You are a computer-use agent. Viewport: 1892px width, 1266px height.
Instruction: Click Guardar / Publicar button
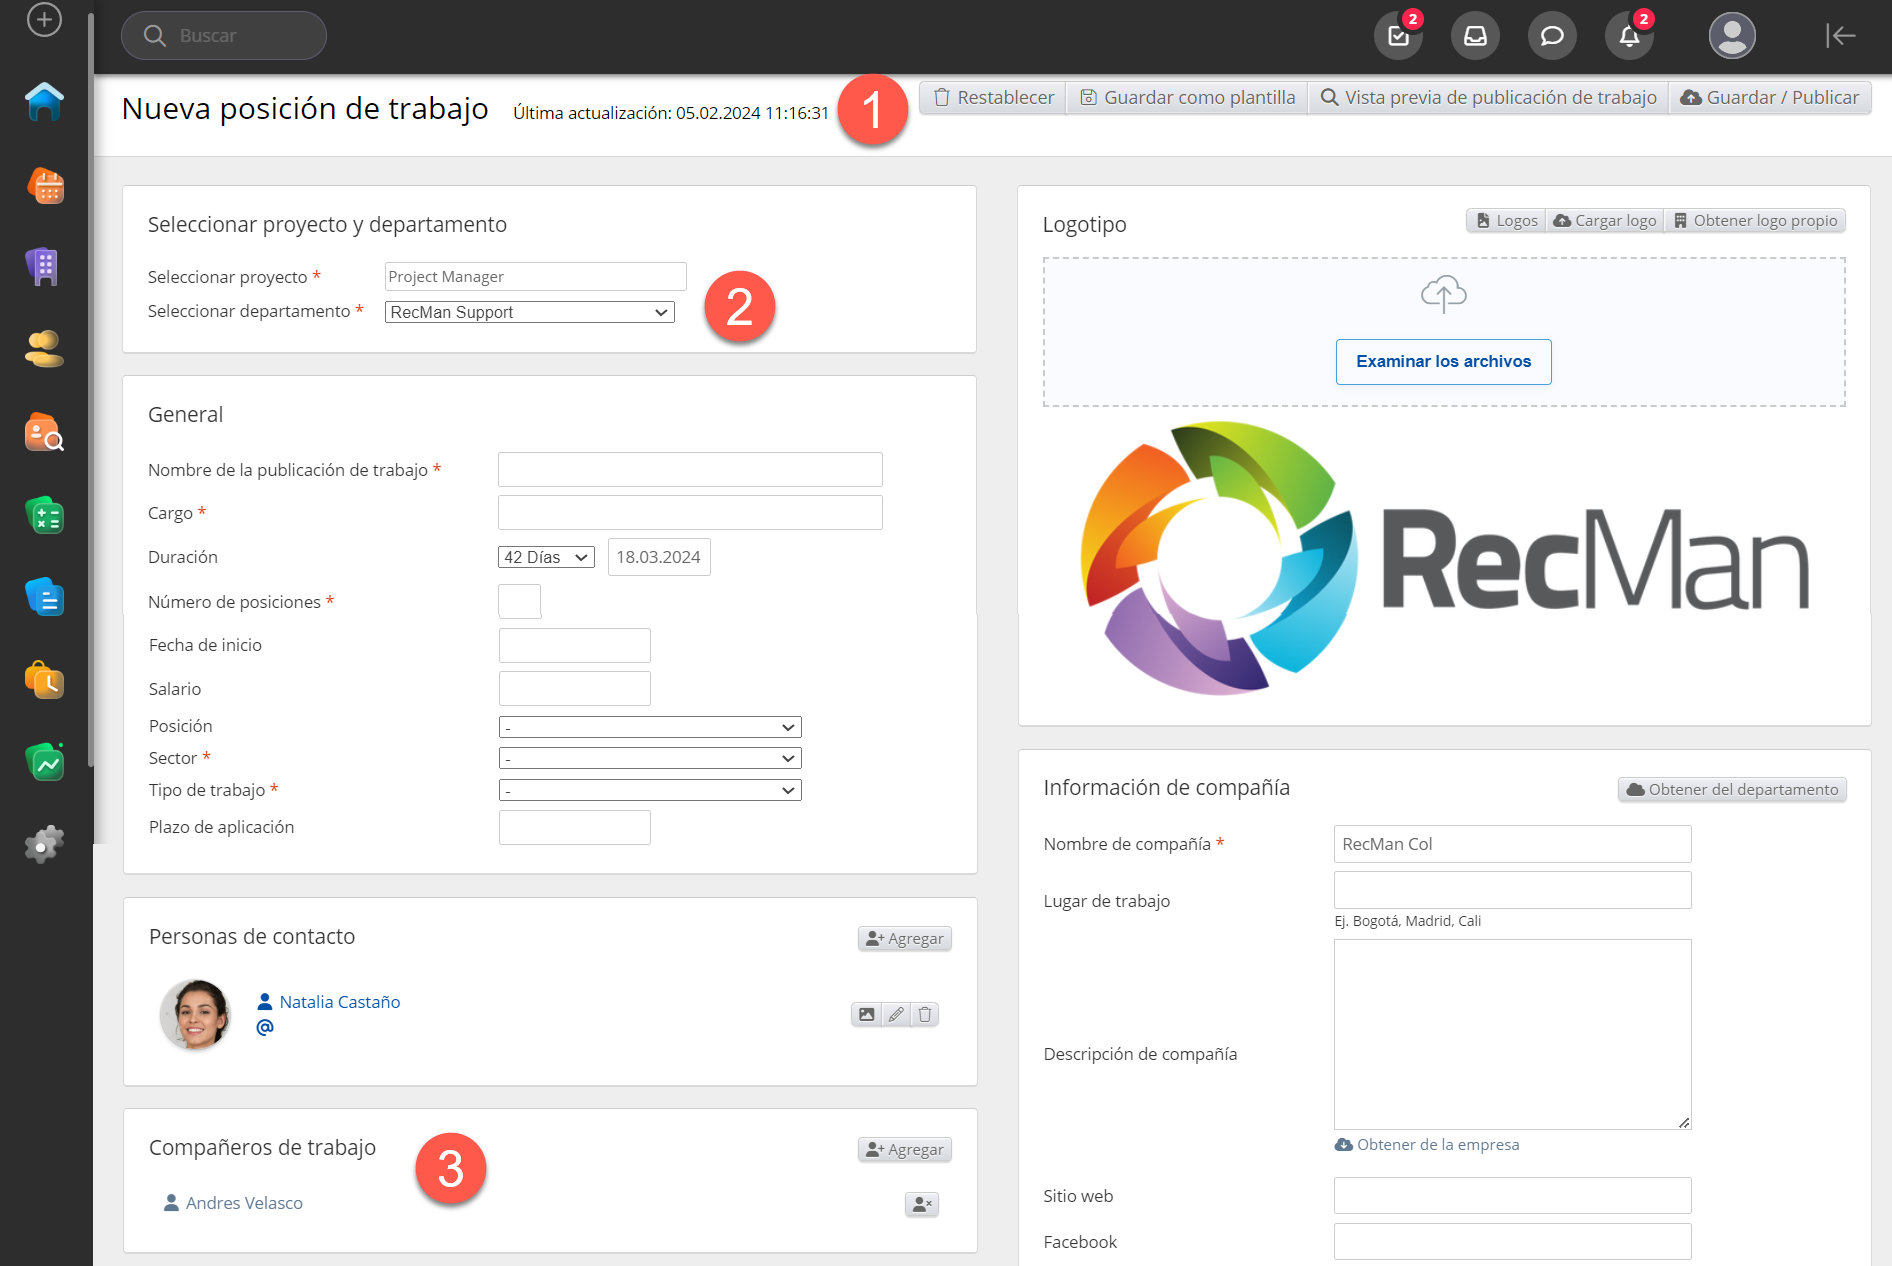(1769, 98)
